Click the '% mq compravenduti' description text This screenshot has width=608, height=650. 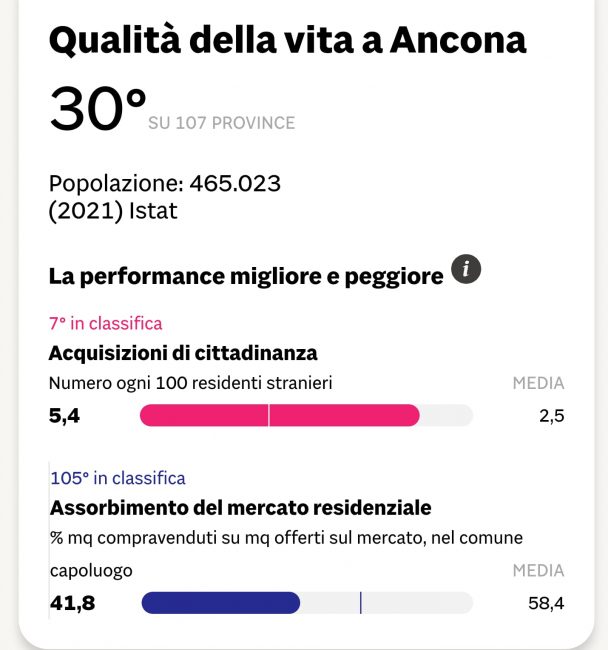[x=286, y=538]
